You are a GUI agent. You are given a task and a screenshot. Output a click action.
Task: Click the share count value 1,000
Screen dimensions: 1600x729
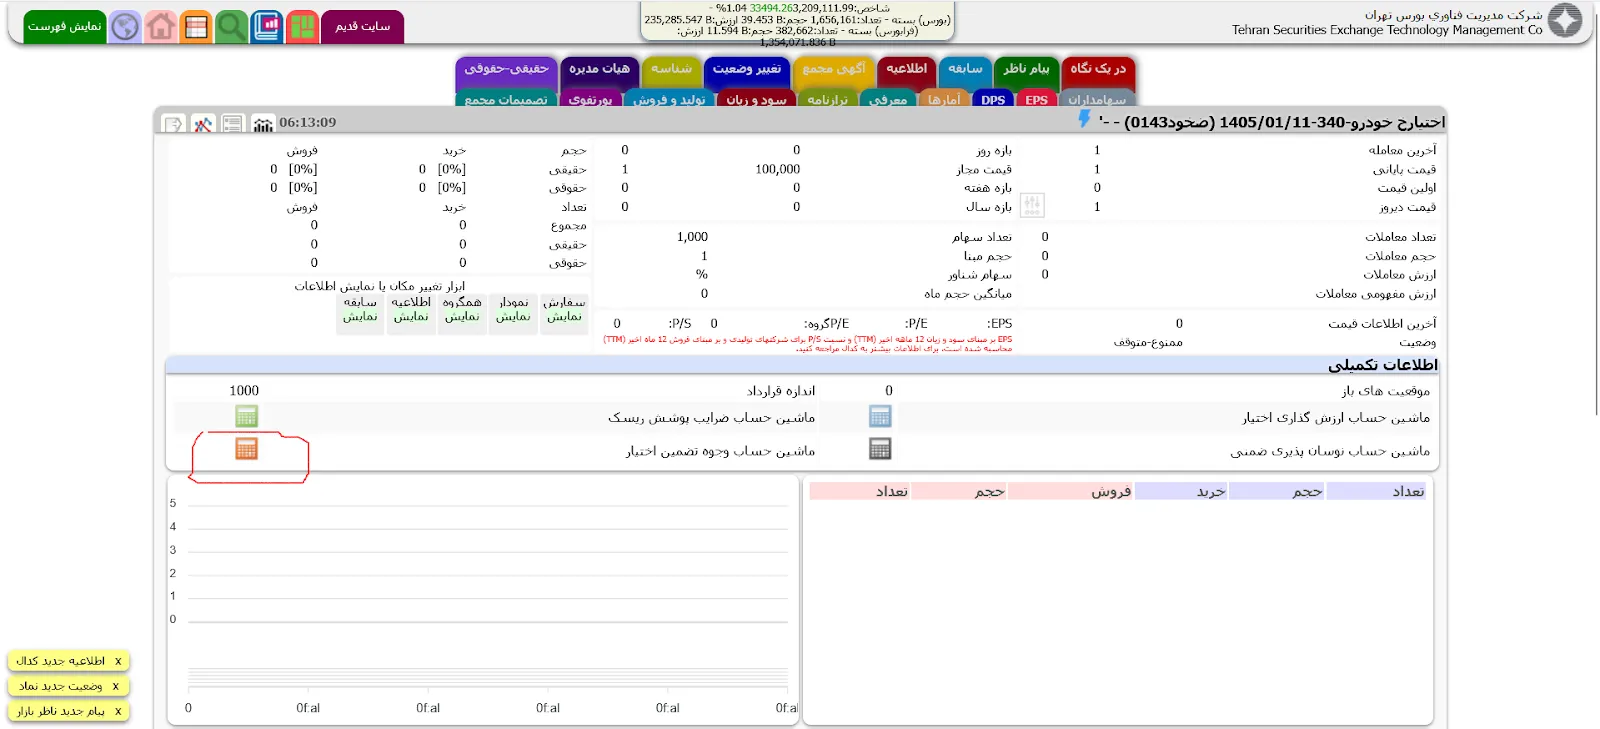(x=692, y=237)
